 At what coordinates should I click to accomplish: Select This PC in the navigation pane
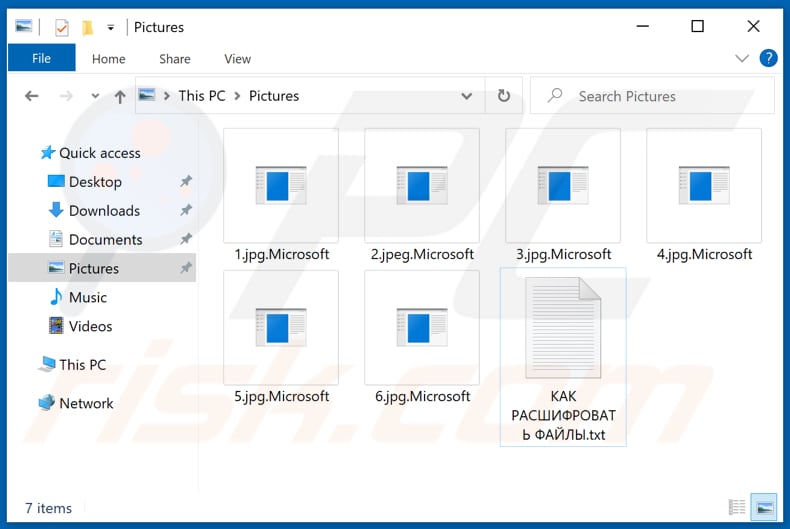pyautogui.click(x=73, y=364)
